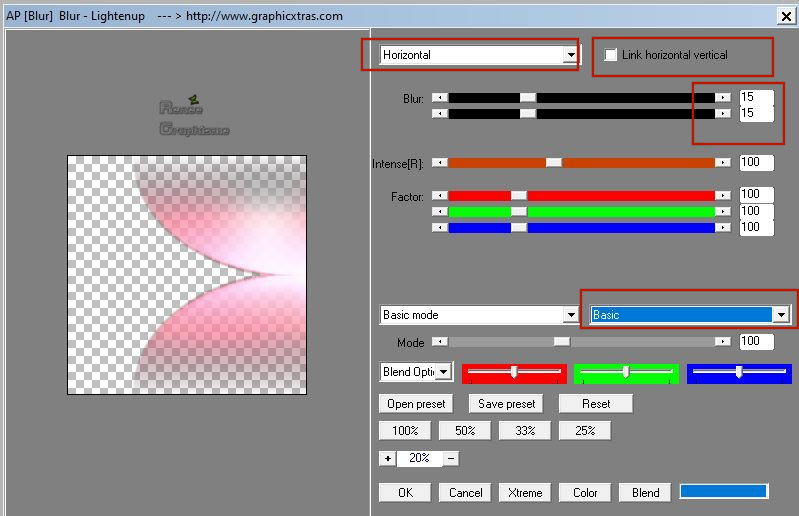Click the Xtreme button

coord(525,493)
